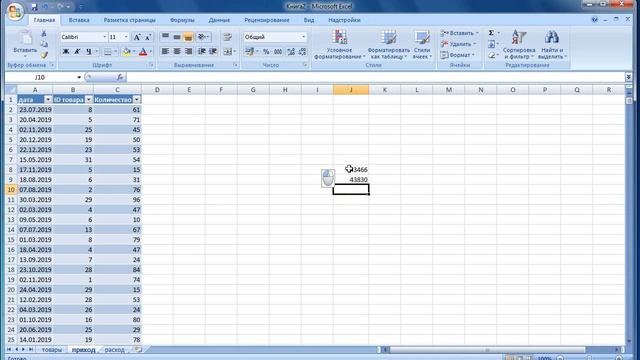Open Форматировать как таблицу gallery
This screenshot has width=640, height=360.
[388, 44]
